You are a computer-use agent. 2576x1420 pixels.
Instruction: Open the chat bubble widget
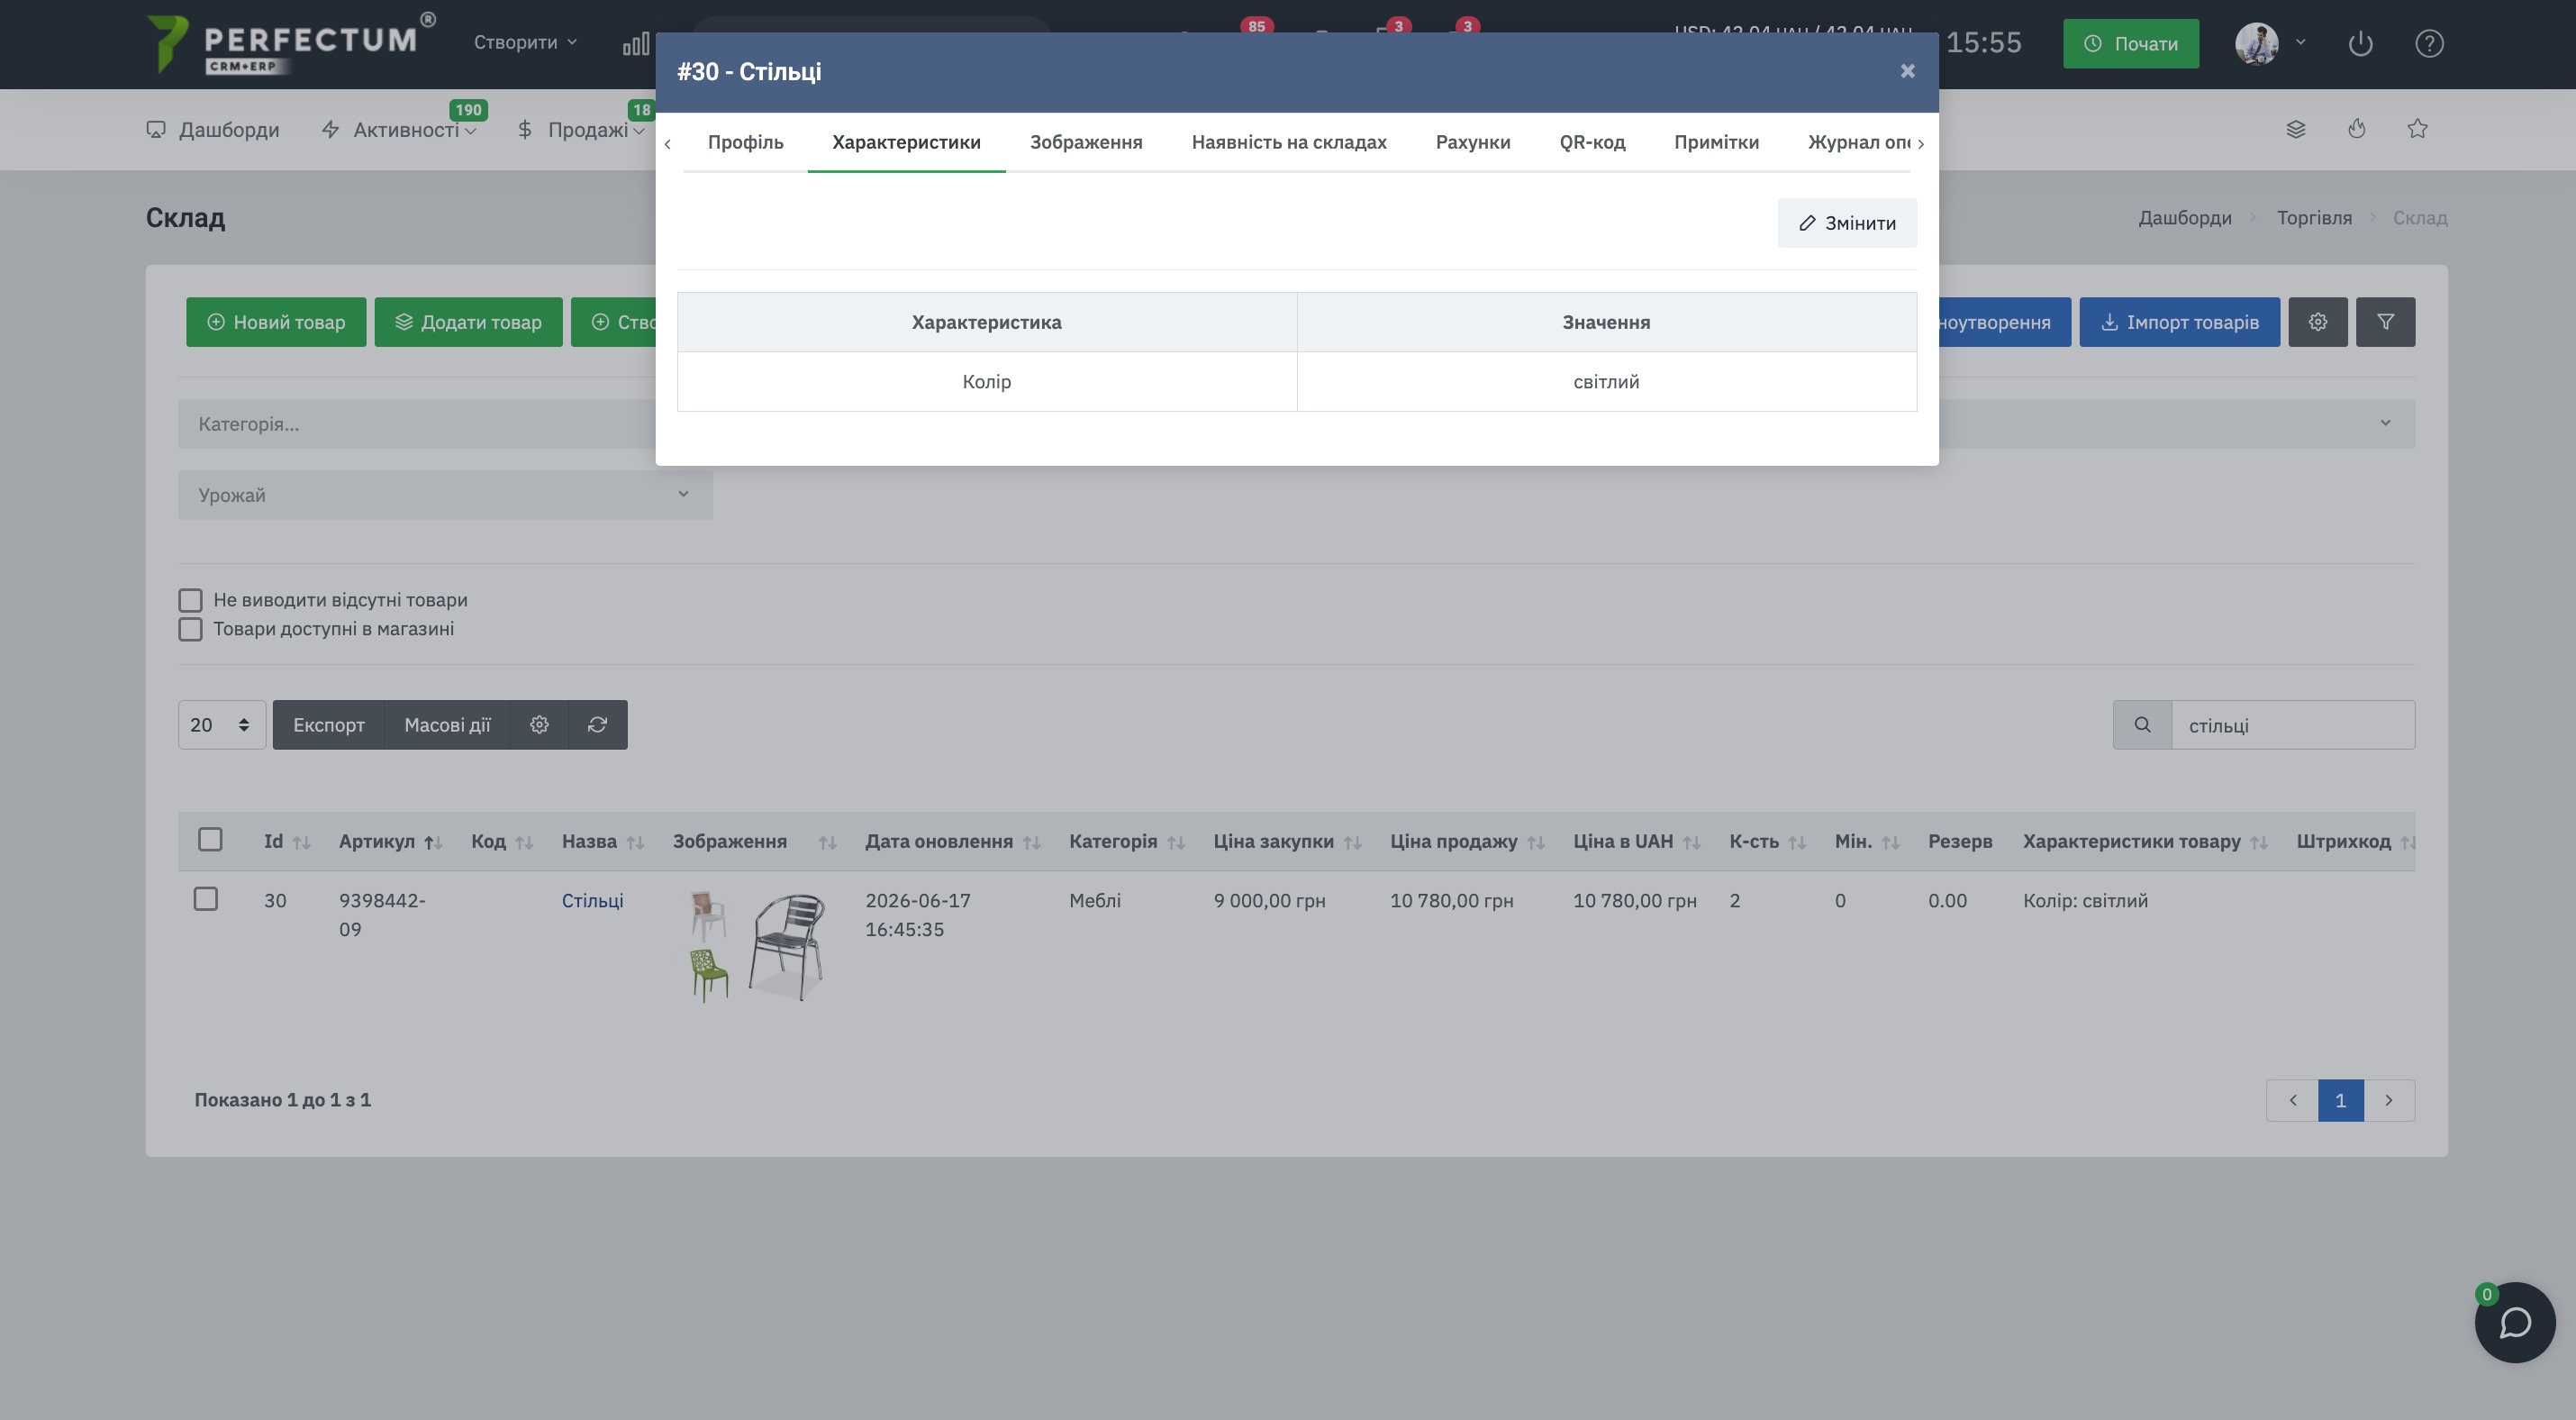click(x=2514, y=1322)
